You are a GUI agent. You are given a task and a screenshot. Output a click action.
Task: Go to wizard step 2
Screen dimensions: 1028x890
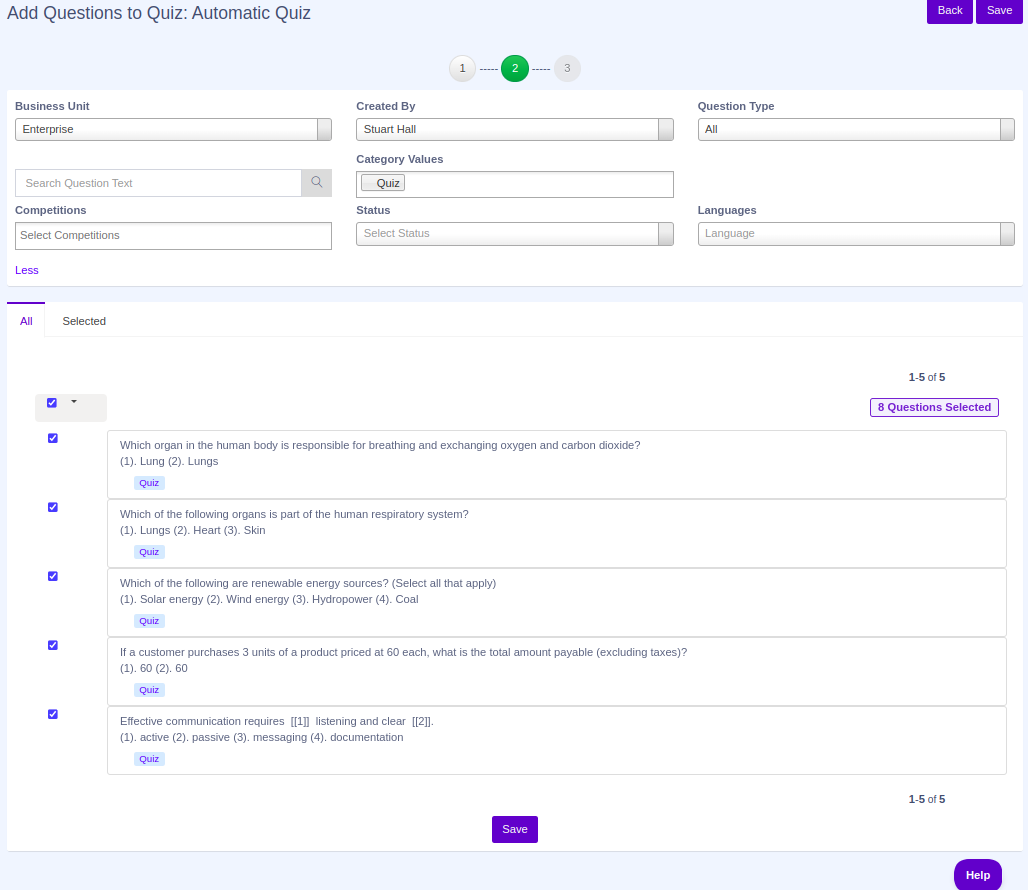[515, 68]
